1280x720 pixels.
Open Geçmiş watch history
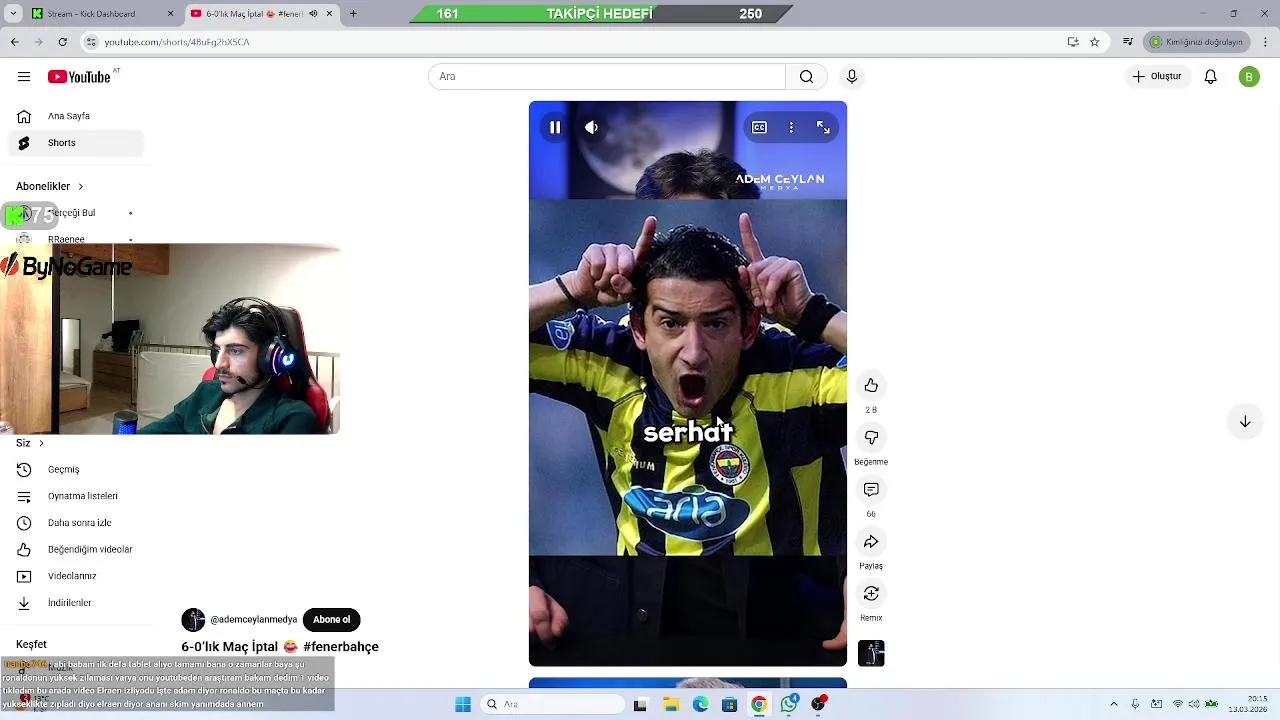pos(76,470)
